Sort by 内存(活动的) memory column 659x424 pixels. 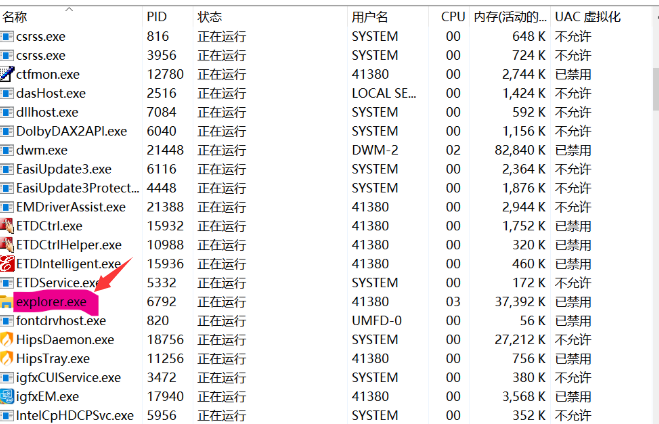[x=510, y=17]
